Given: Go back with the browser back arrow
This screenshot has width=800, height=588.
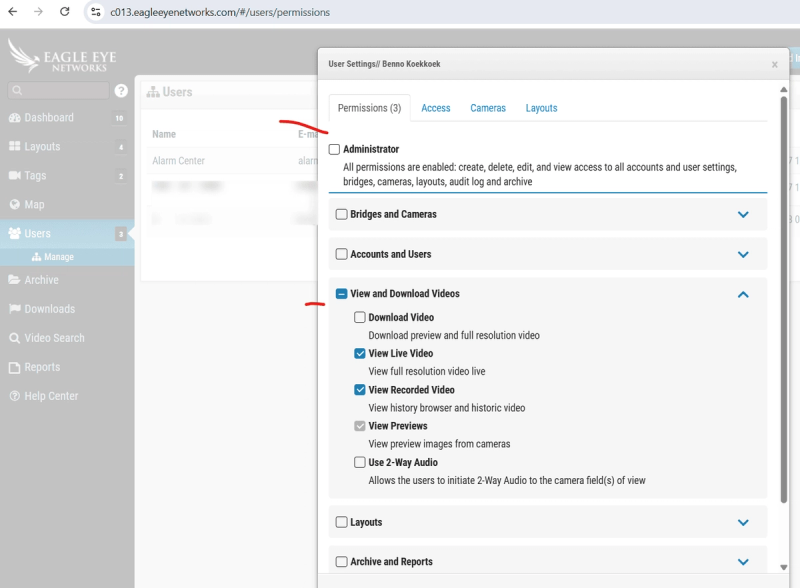Looking at the screenshot, I should (x=13, y=12).
